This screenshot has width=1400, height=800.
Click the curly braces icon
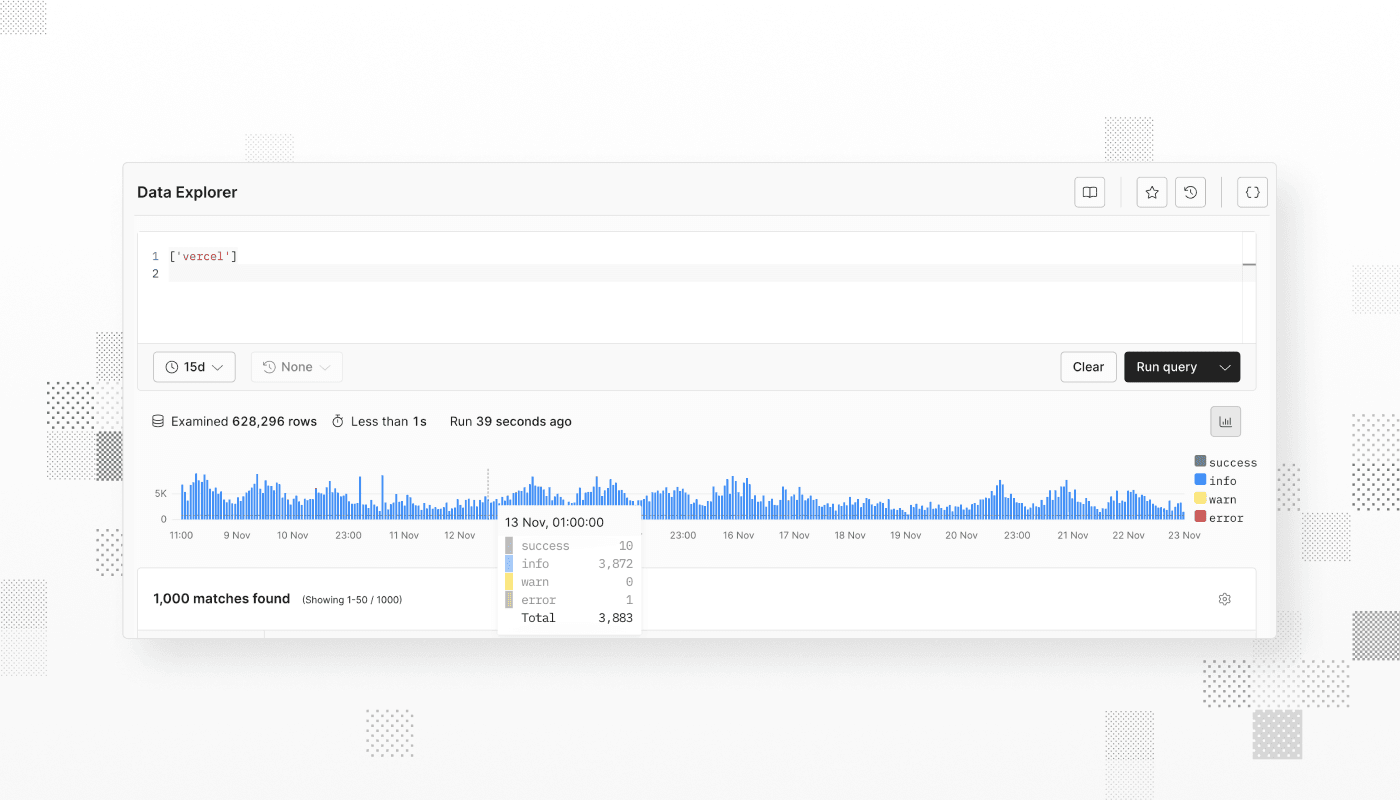click(1252, 192)
